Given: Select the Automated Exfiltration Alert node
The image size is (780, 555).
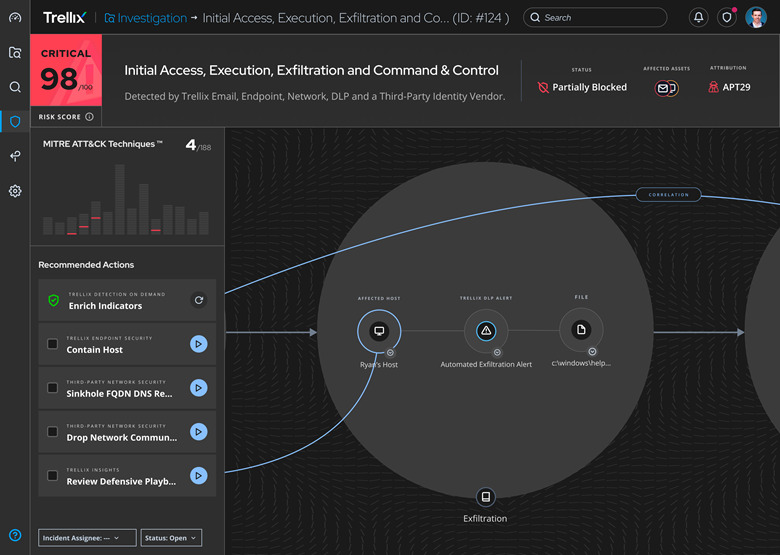Looking at the screenshot, I should click(486, 331).
